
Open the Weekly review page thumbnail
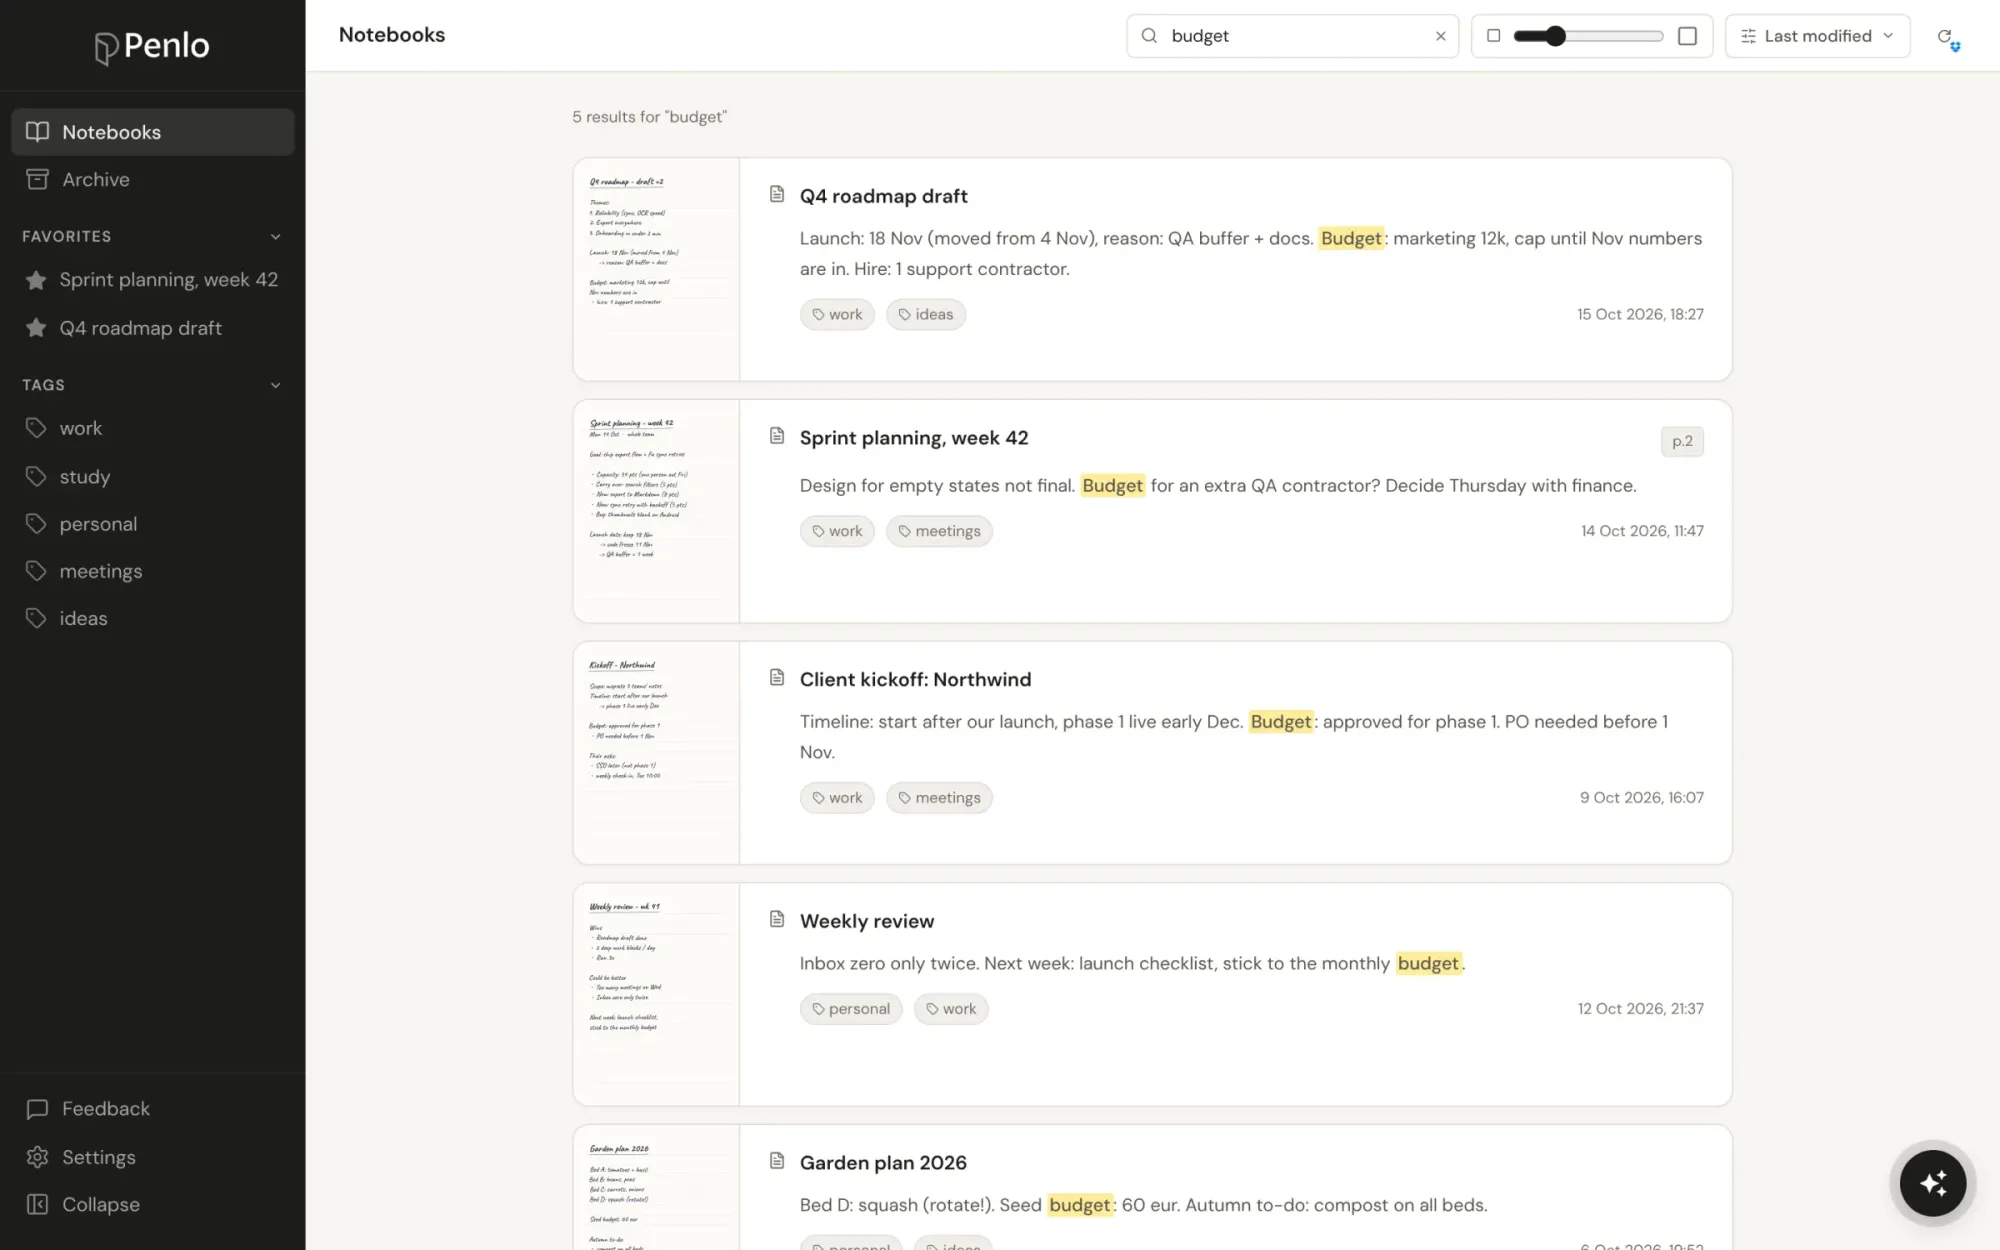[x=656, y=994]
